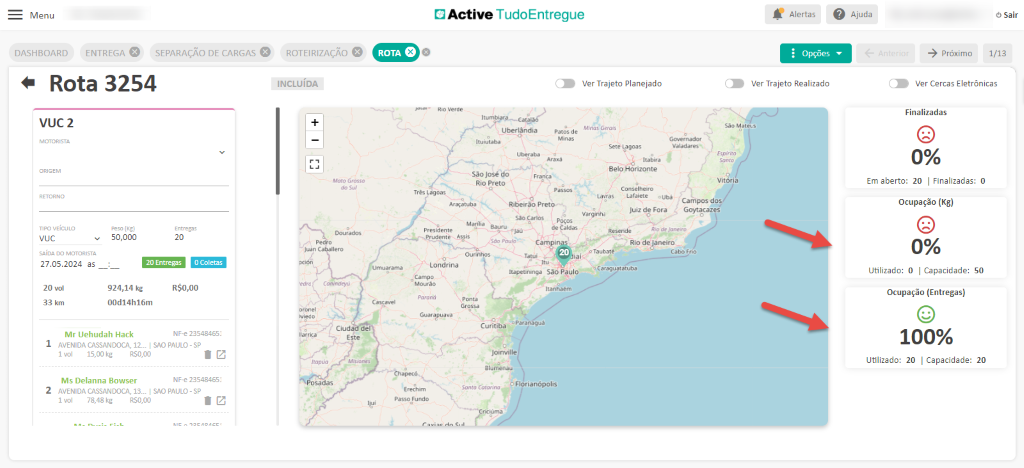Click the map marker labeled 20
The image size is (1024, 468).
coord(564,255)
